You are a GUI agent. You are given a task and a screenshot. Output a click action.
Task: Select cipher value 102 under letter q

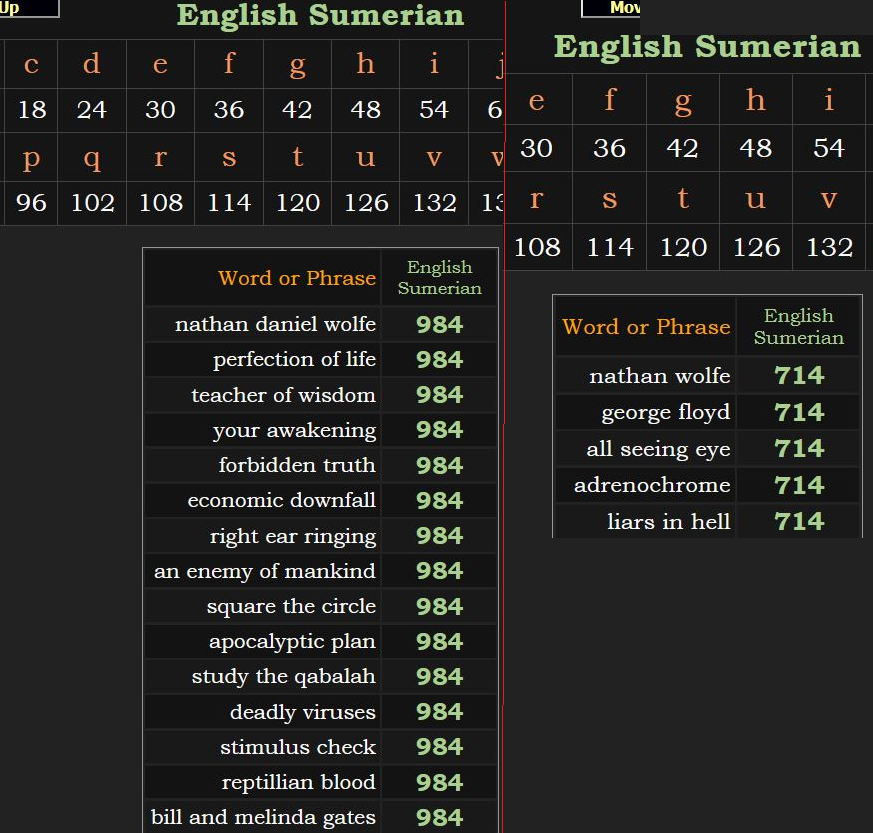pyautogui.click(x=92, y=203)
